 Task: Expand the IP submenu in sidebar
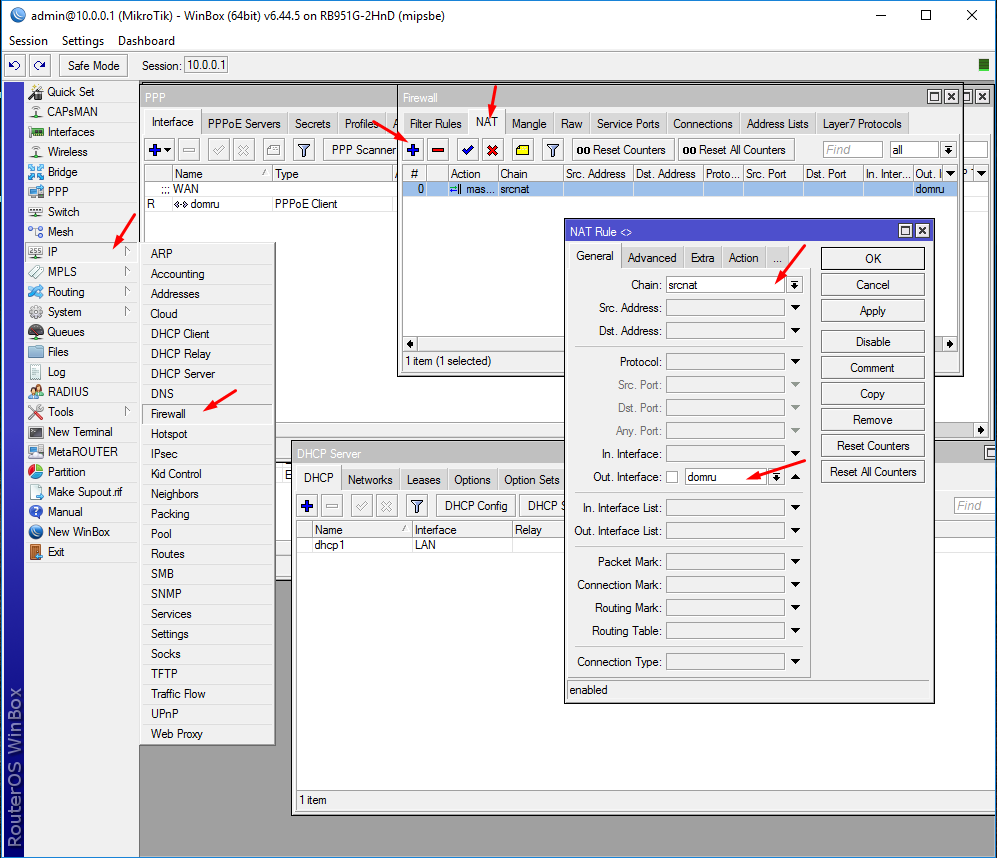pos(81,252)
